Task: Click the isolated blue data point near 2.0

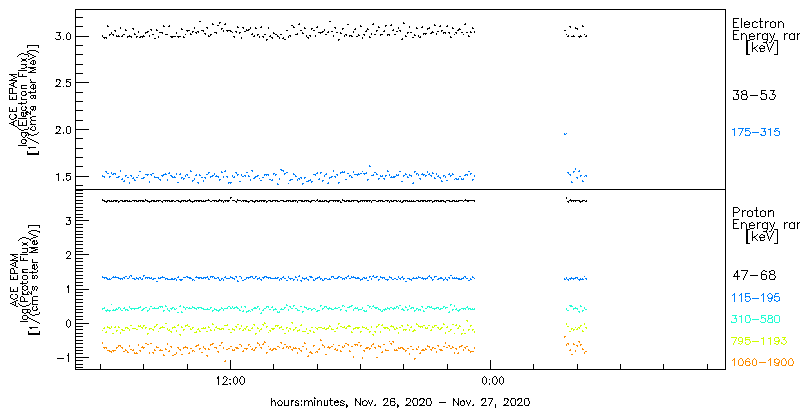Action: [565, 134]
